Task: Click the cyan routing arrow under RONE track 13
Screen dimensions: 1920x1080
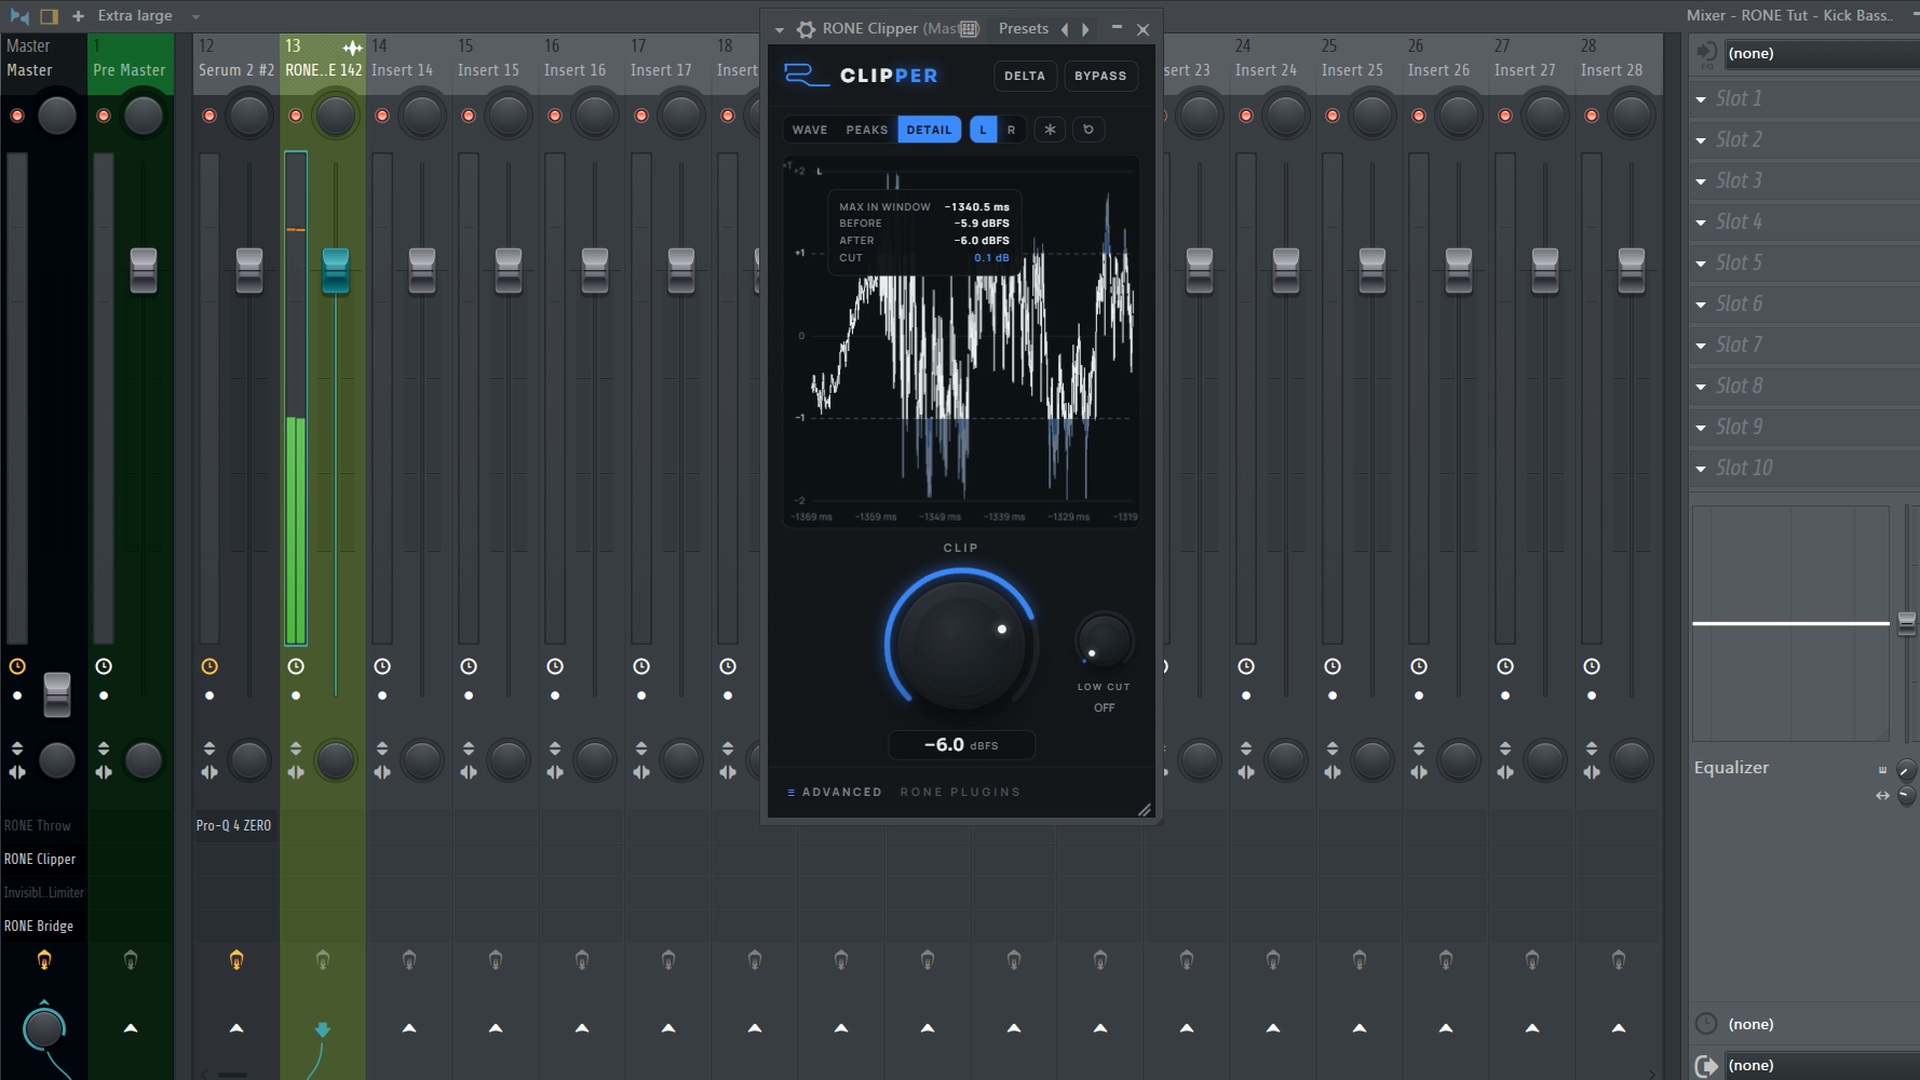Action: [x=322, y=1029]
